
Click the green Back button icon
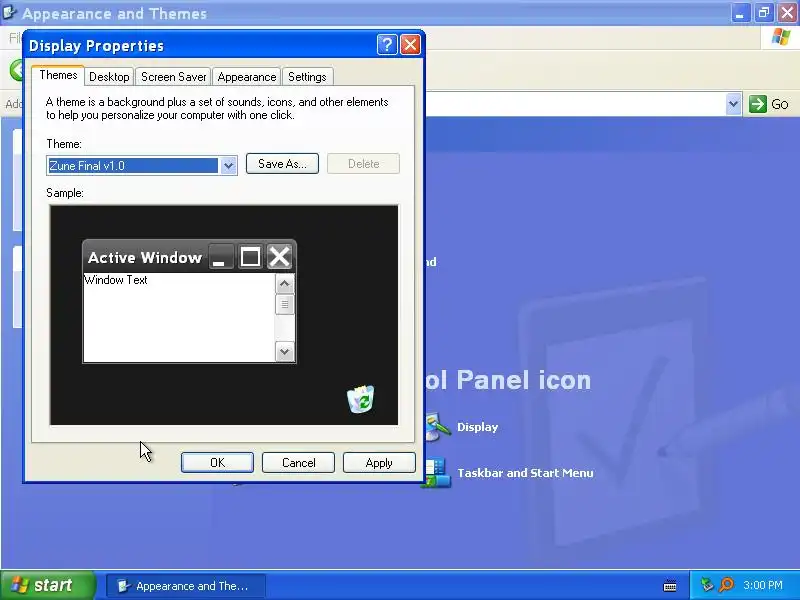tap(17, 70)
